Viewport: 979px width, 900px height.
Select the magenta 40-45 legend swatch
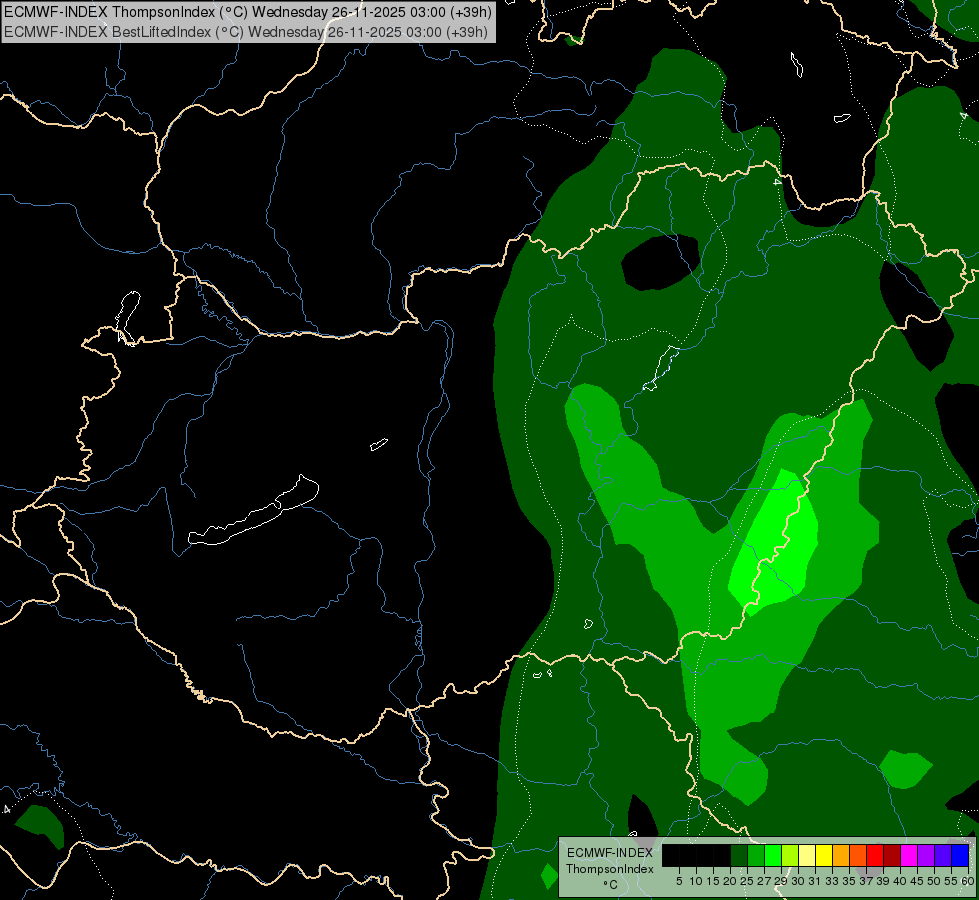pyautogui.click(x=908, y=855)
